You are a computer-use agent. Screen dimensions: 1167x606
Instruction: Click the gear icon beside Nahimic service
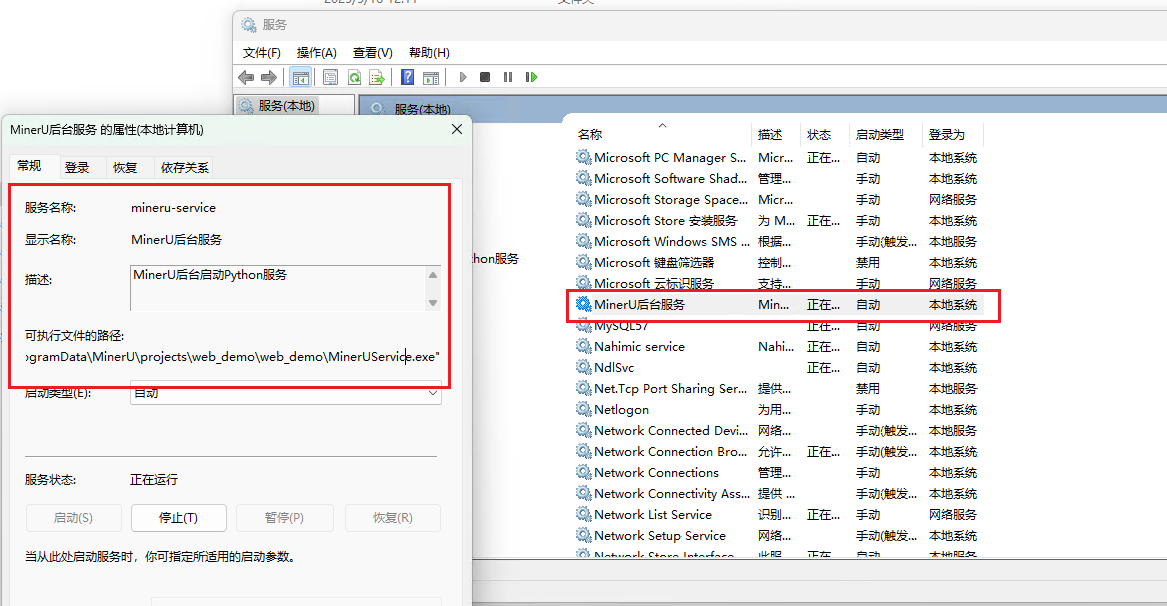point(584,346)
